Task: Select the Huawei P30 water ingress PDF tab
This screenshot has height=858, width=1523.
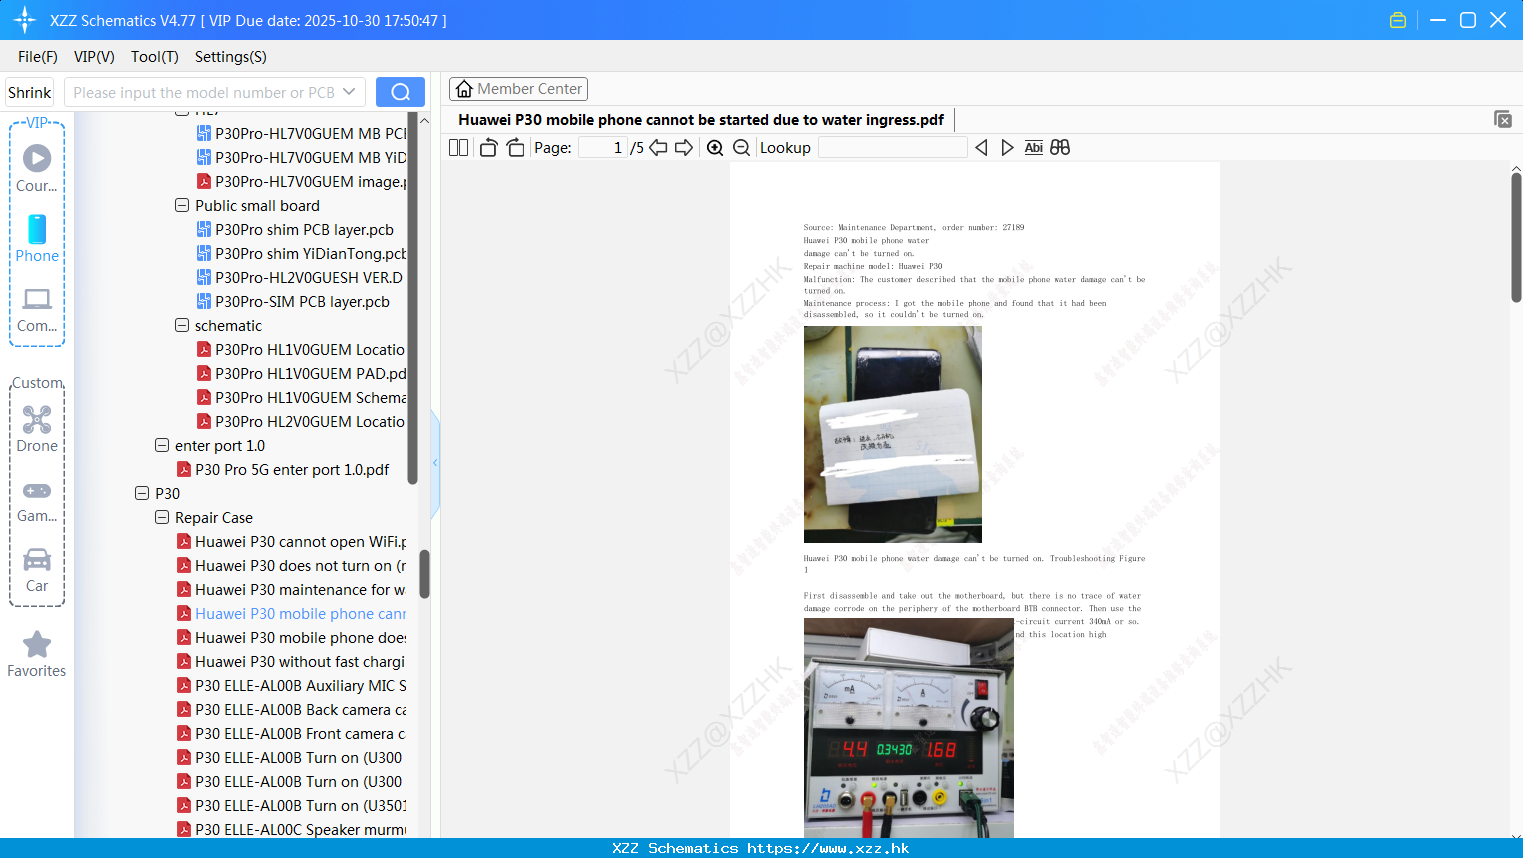Action: (701, 120)
